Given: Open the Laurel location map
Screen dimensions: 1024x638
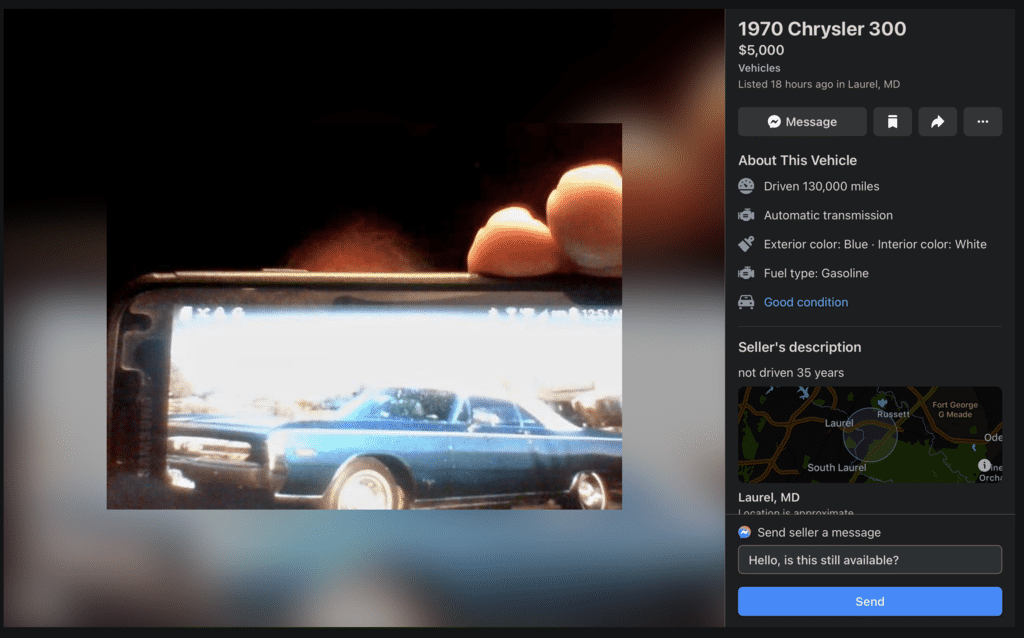Looking at the screenshot, I should coord(868,435).
